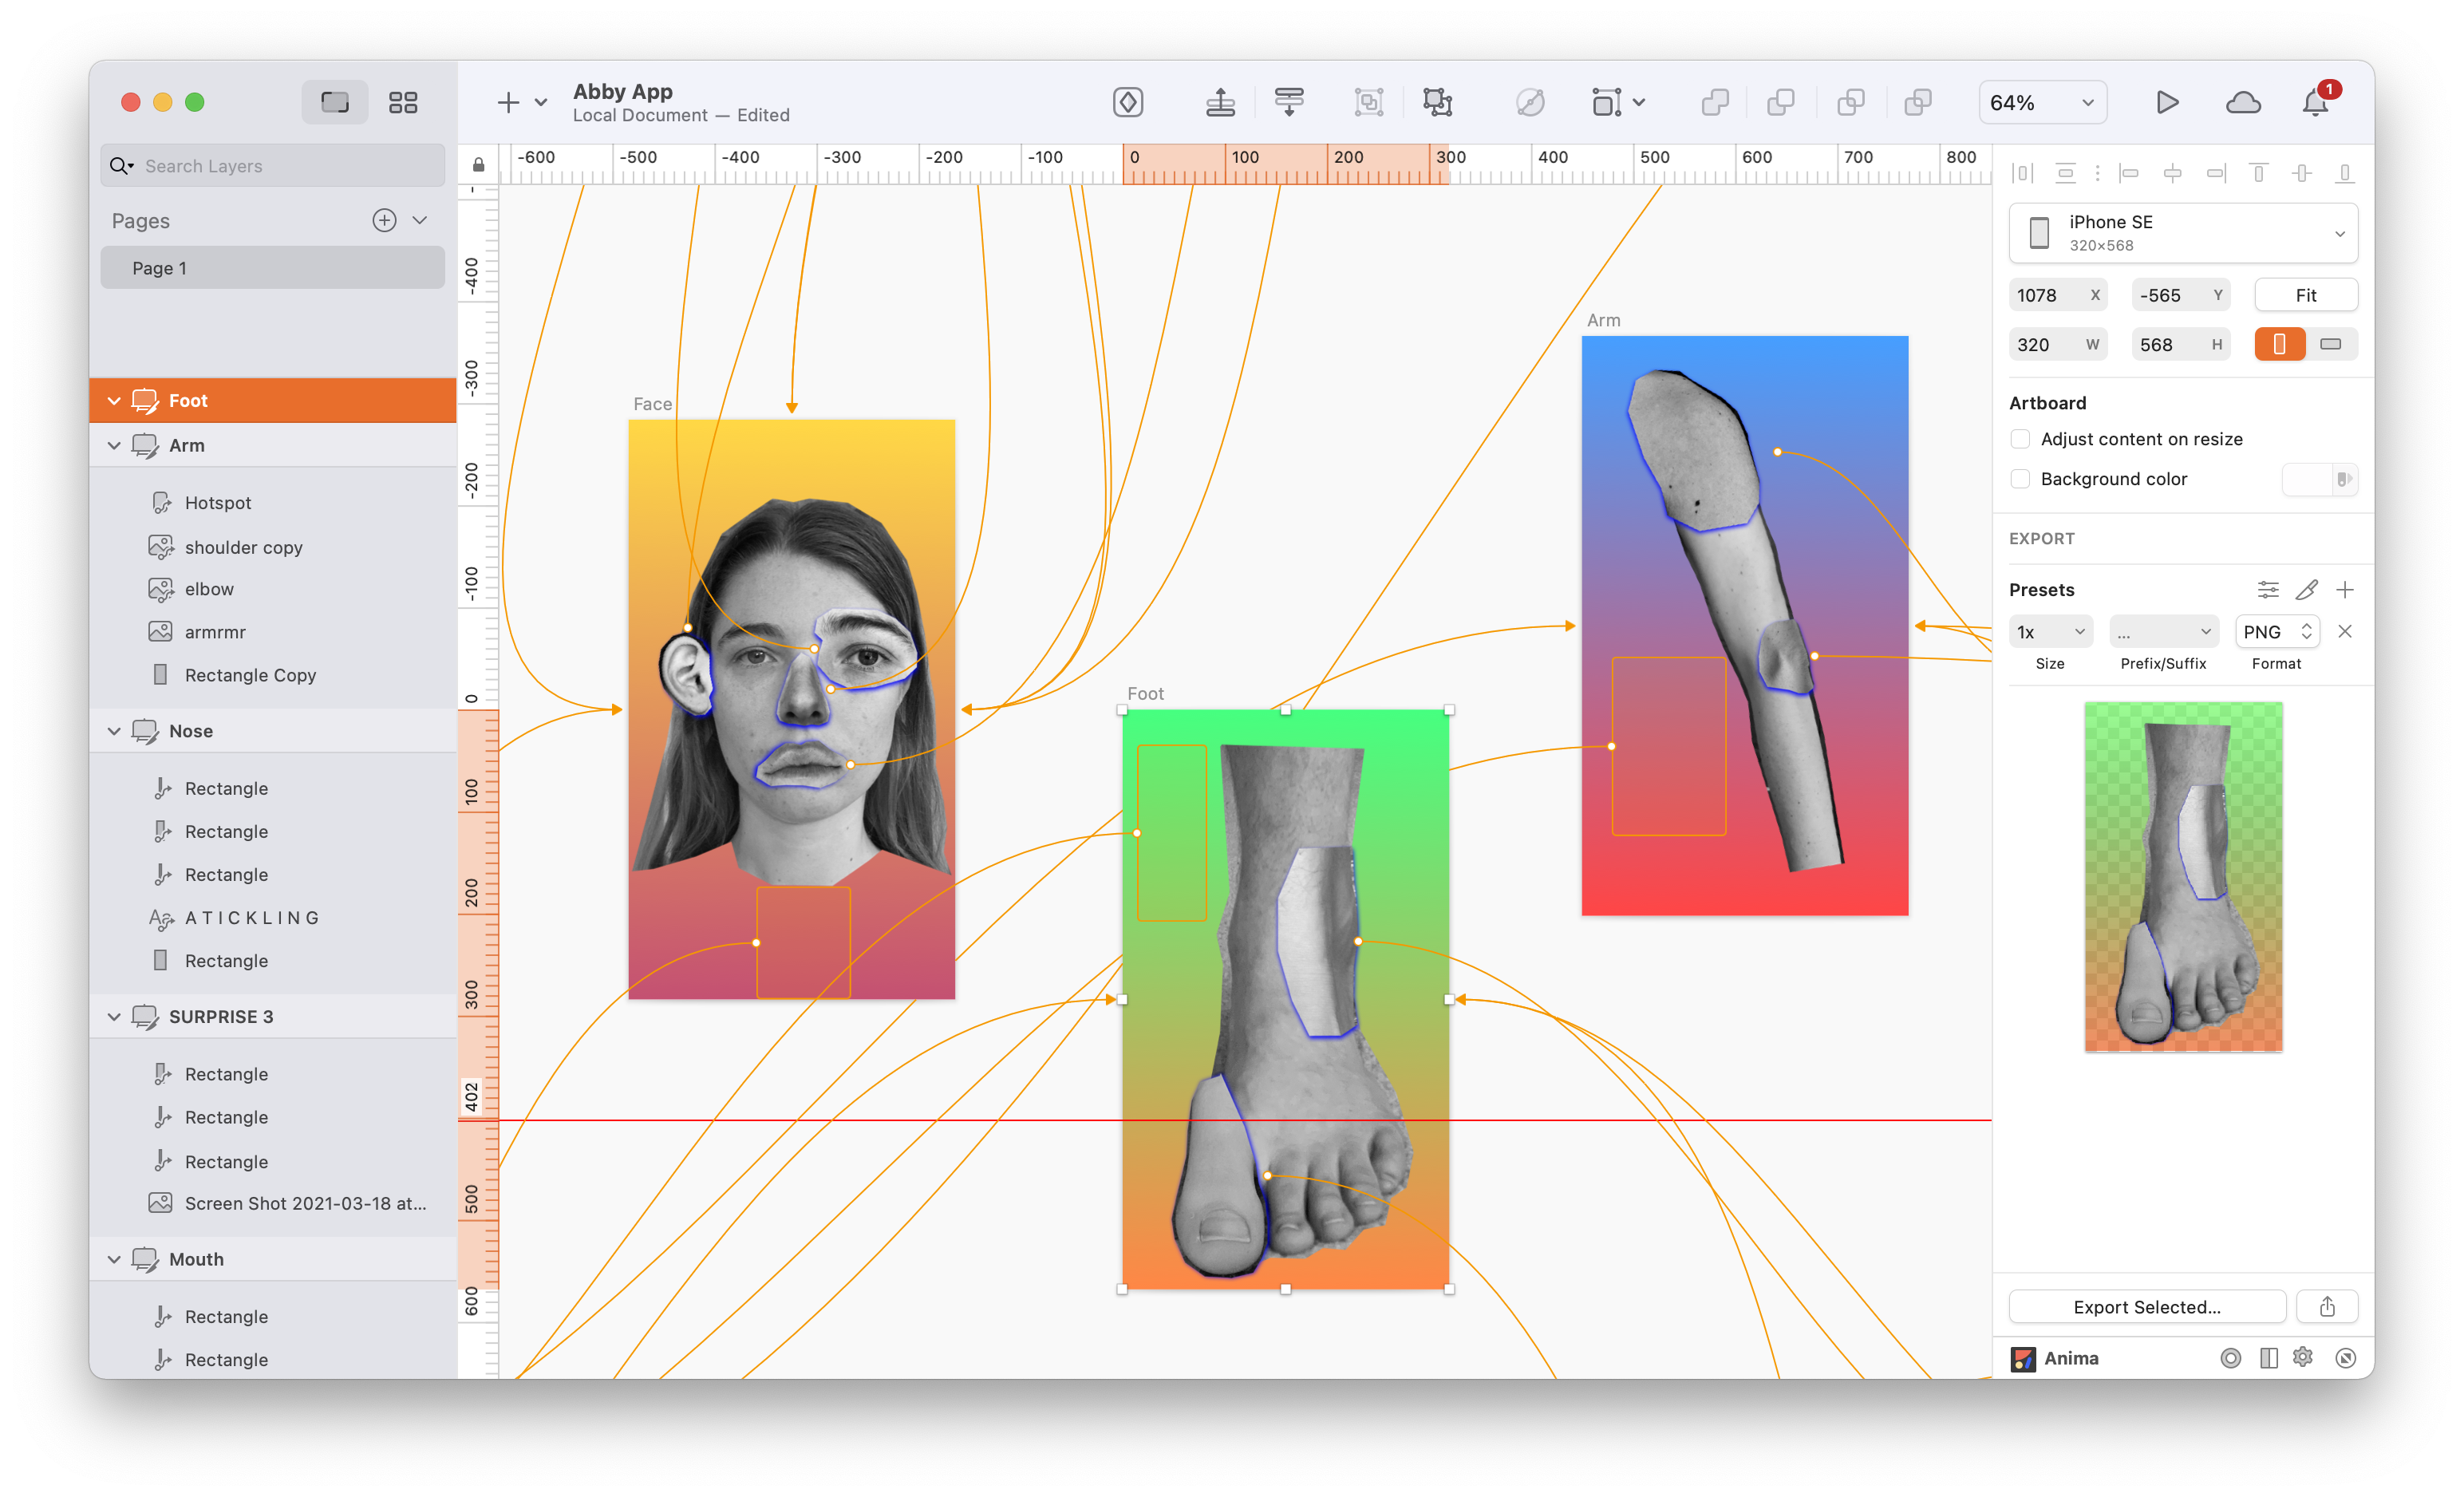Collapse the Nose artboard group
The height and width of the screenshot is (1497, 2464).
coord(114,731)
